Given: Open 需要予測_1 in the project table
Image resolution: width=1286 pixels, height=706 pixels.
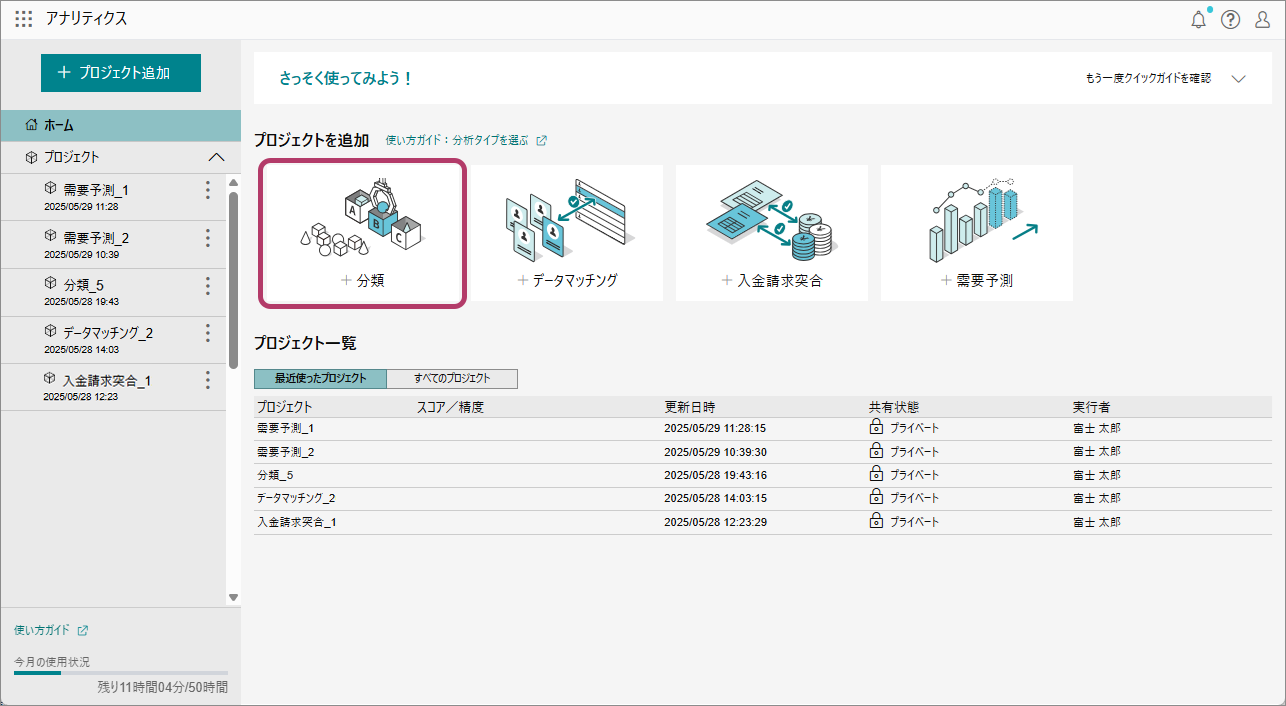Looking at the screenshot, I should [x=286, y=428].
